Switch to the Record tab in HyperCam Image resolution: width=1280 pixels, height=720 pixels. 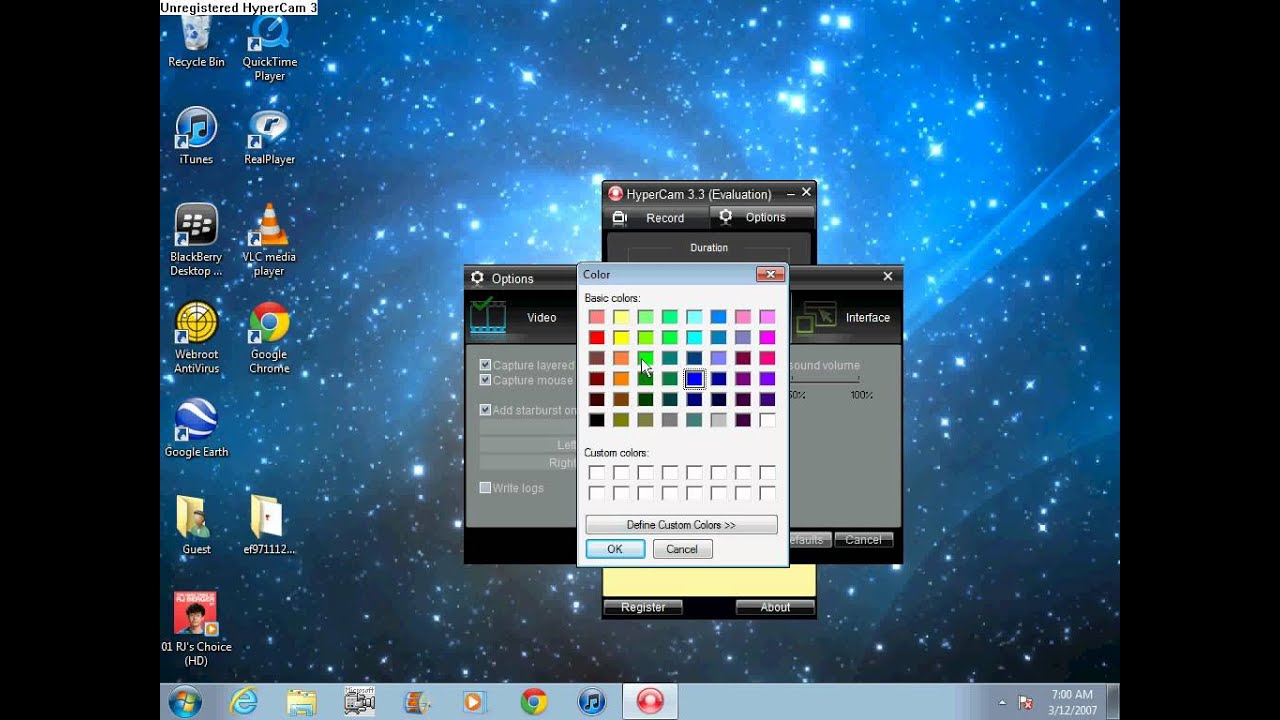655,218
